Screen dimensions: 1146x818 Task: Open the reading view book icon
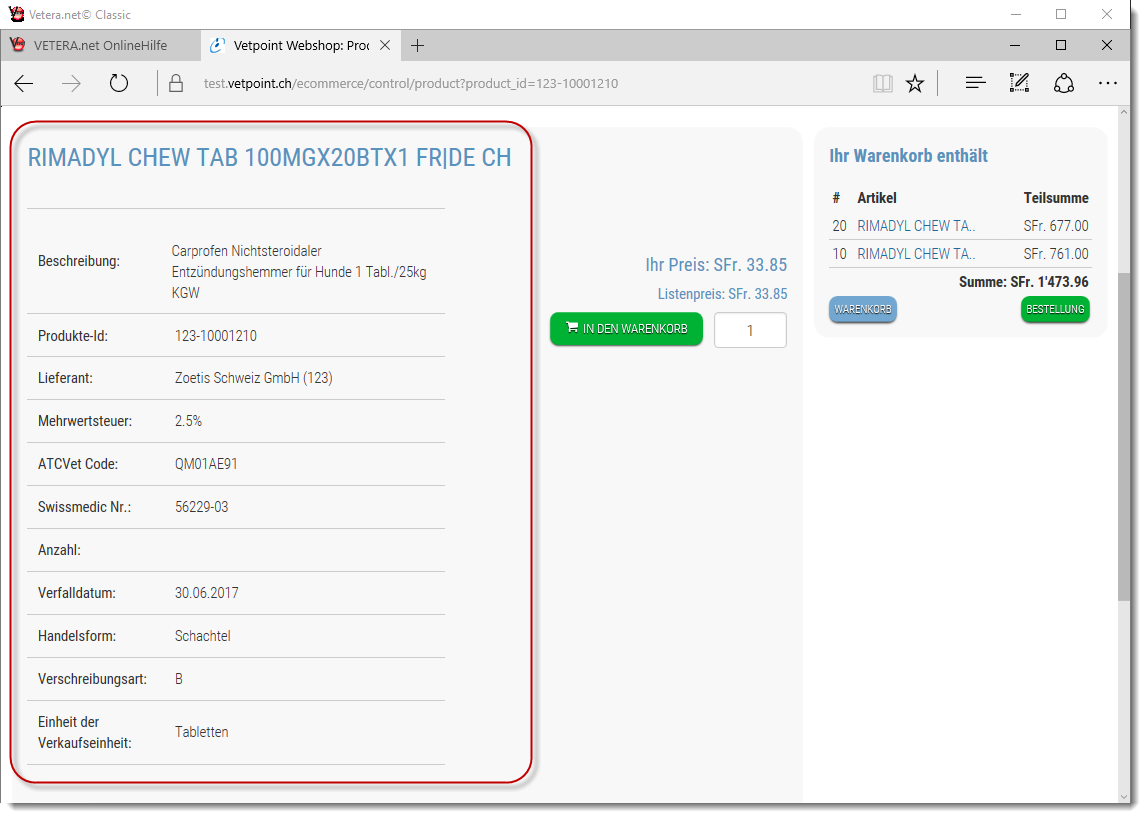882,84
